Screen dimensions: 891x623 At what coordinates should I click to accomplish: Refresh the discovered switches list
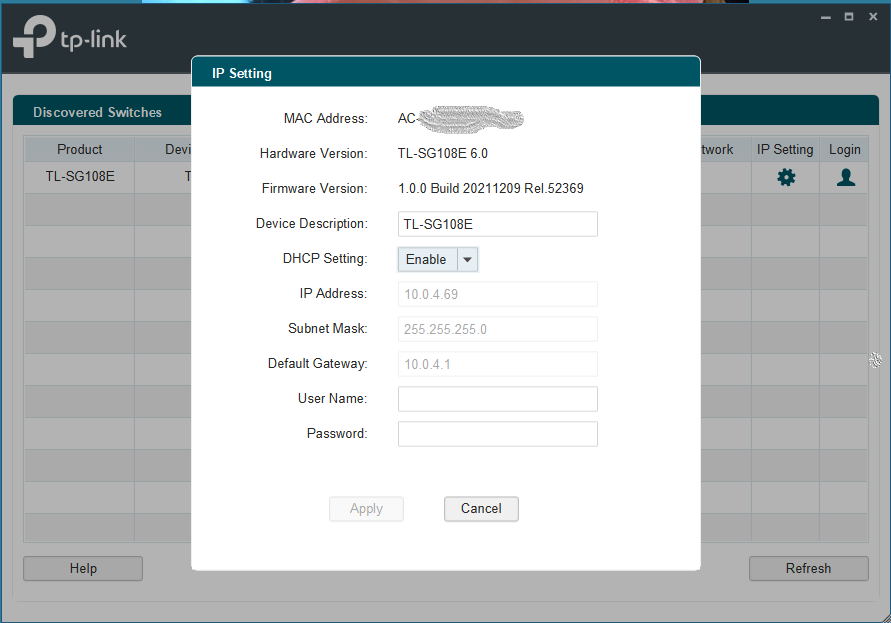point(808,568)
